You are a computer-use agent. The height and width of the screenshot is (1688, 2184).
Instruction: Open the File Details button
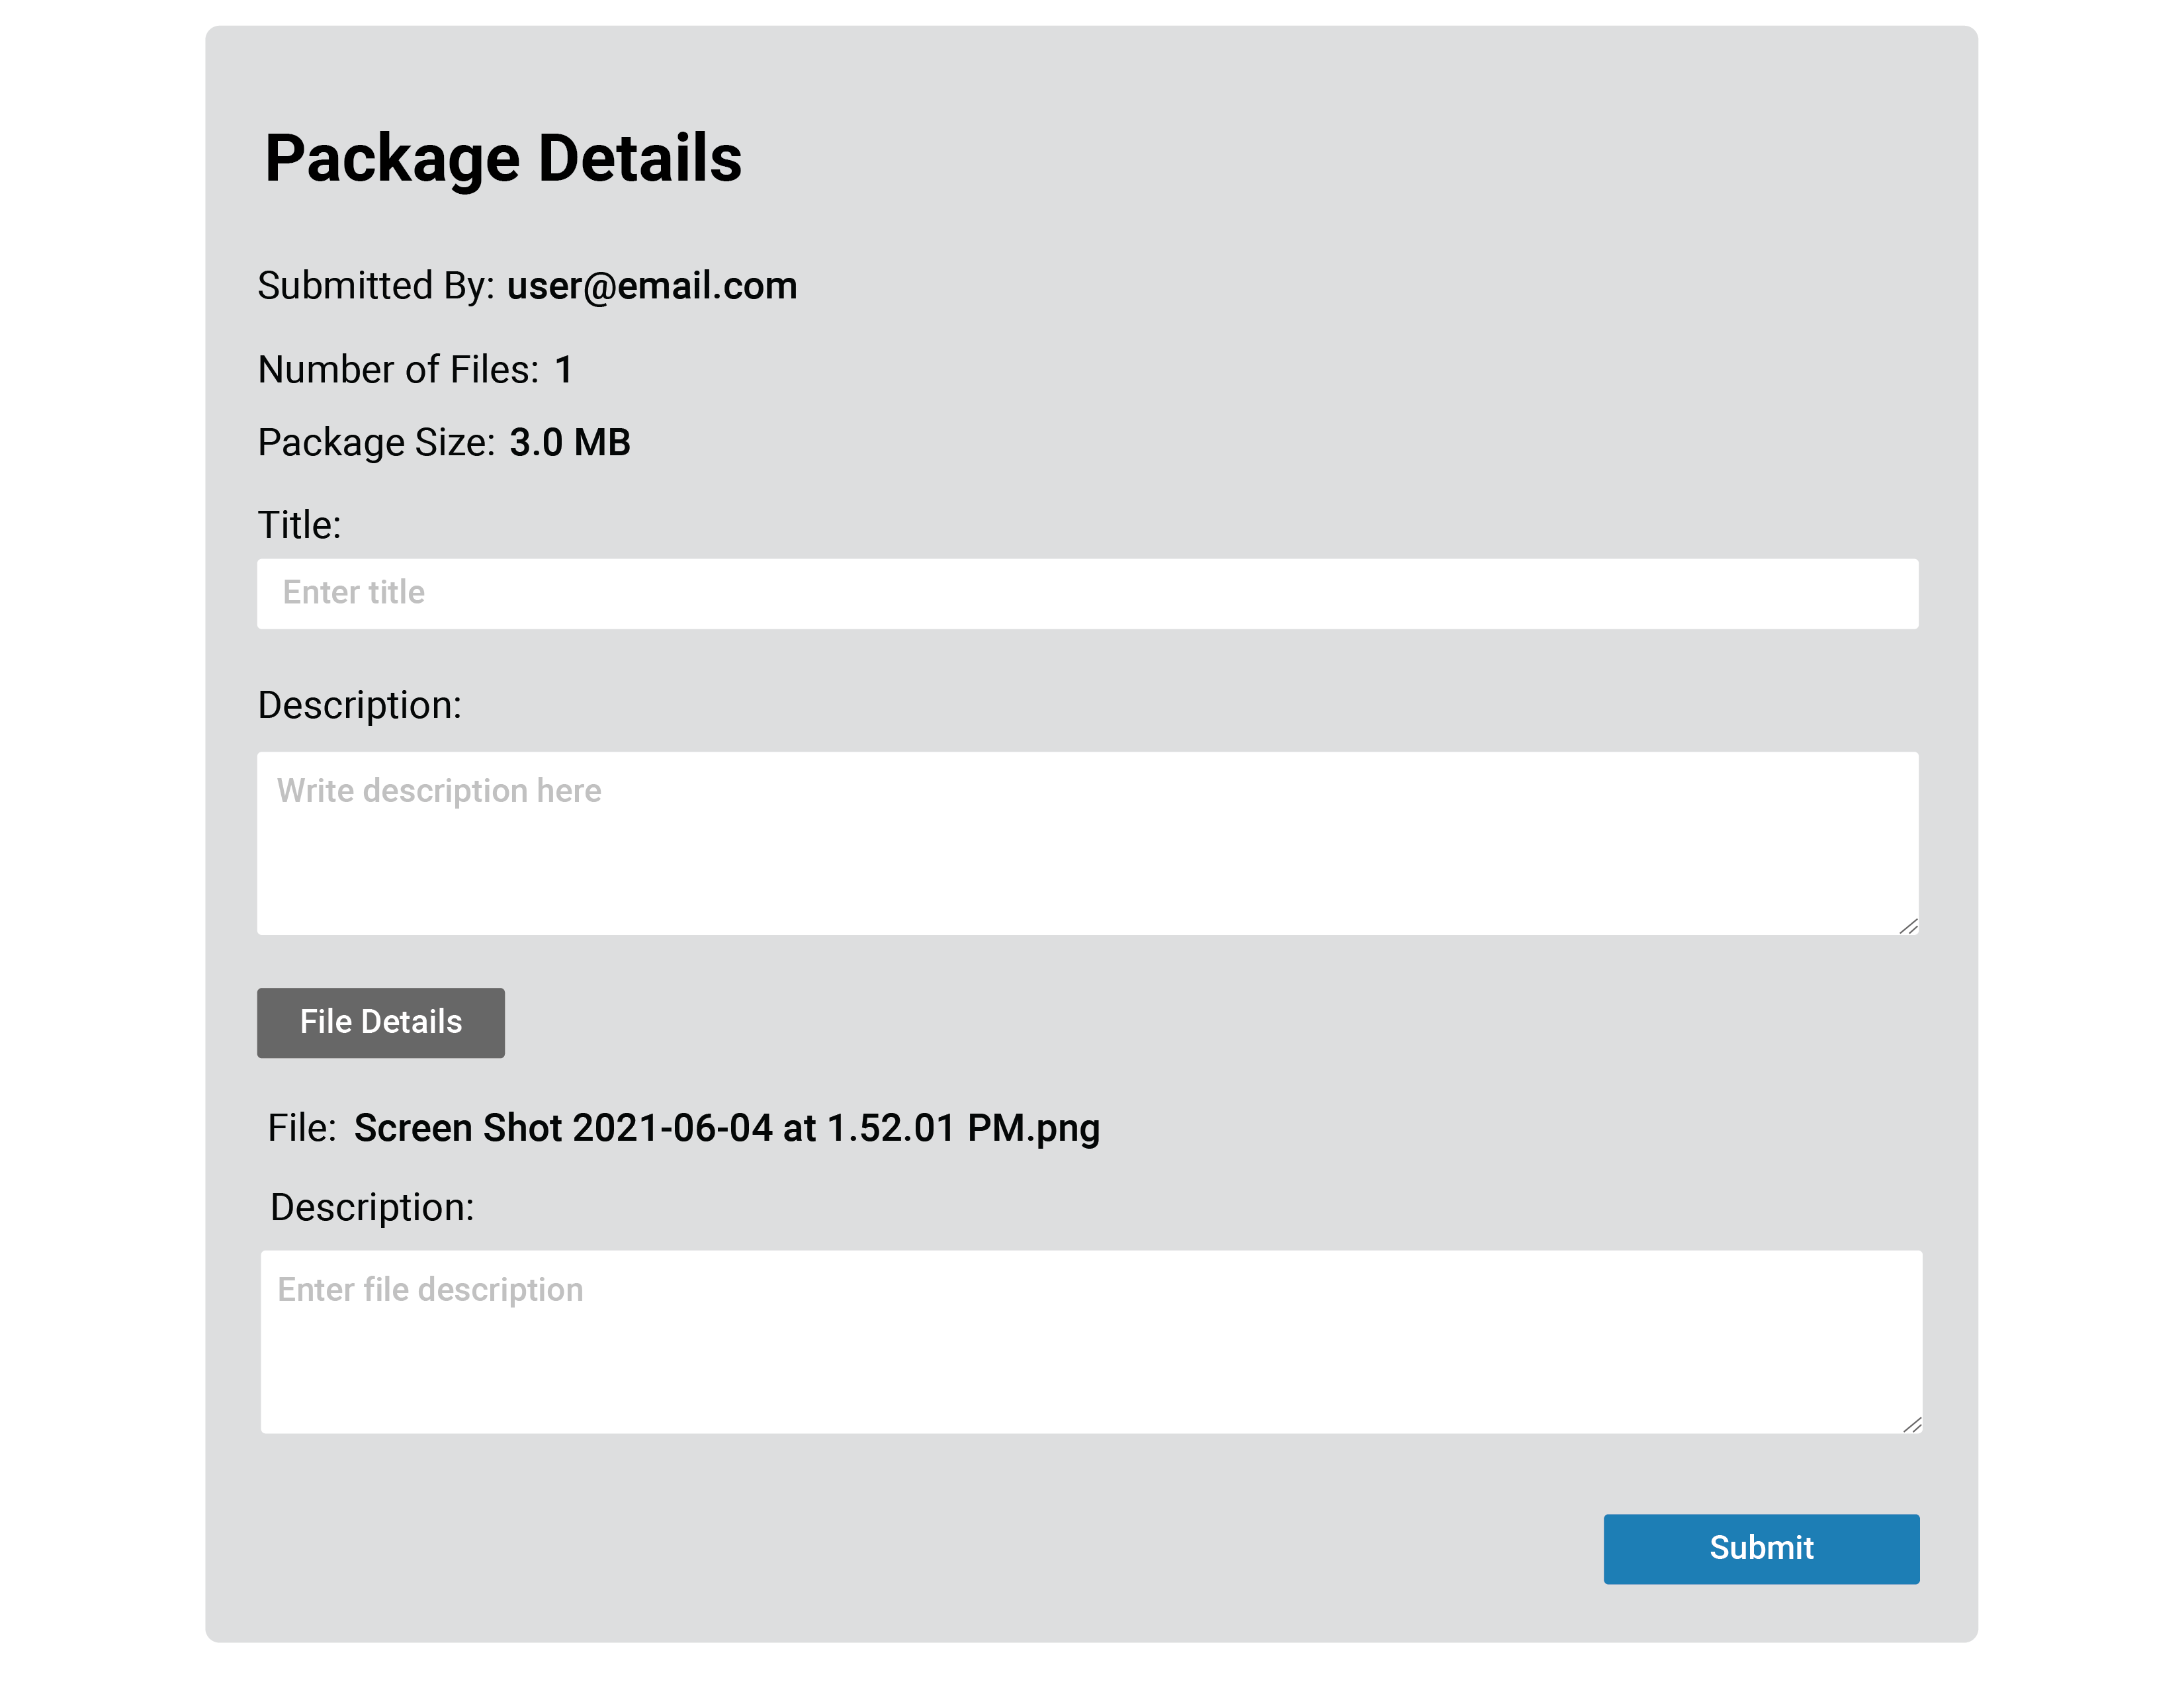[x=380, y=1022]
